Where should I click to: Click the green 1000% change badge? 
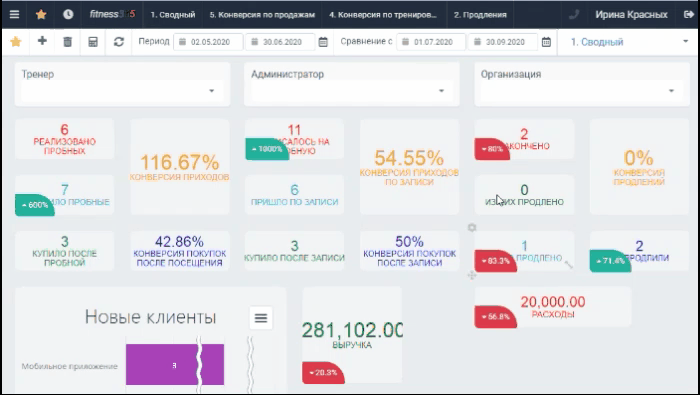[267, 149]
